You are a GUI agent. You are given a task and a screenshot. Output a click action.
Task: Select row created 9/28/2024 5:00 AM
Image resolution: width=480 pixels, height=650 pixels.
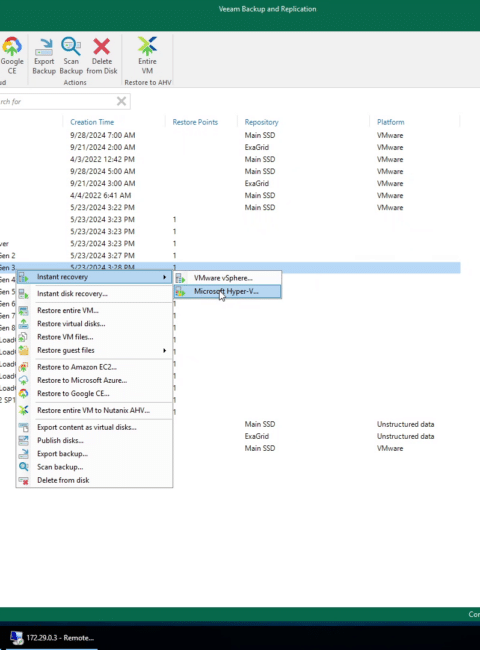pos(230,171)
